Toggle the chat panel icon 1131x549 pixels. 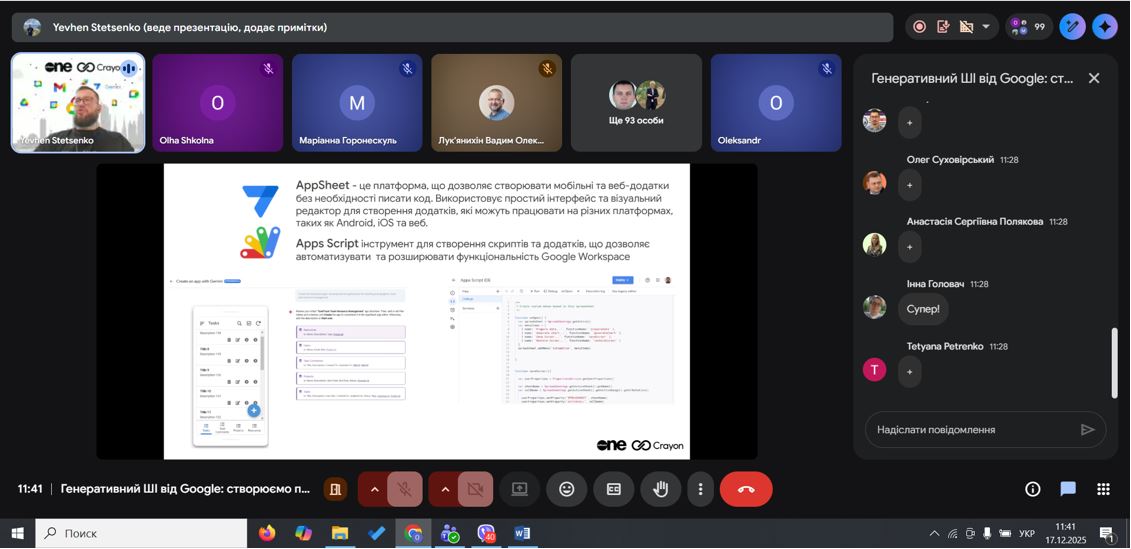[1068, 489]
